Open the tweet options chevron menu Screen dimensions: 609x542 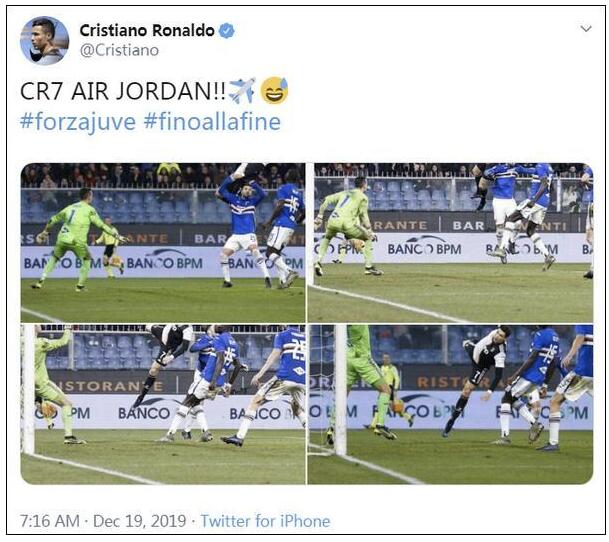tap(586, 28)
